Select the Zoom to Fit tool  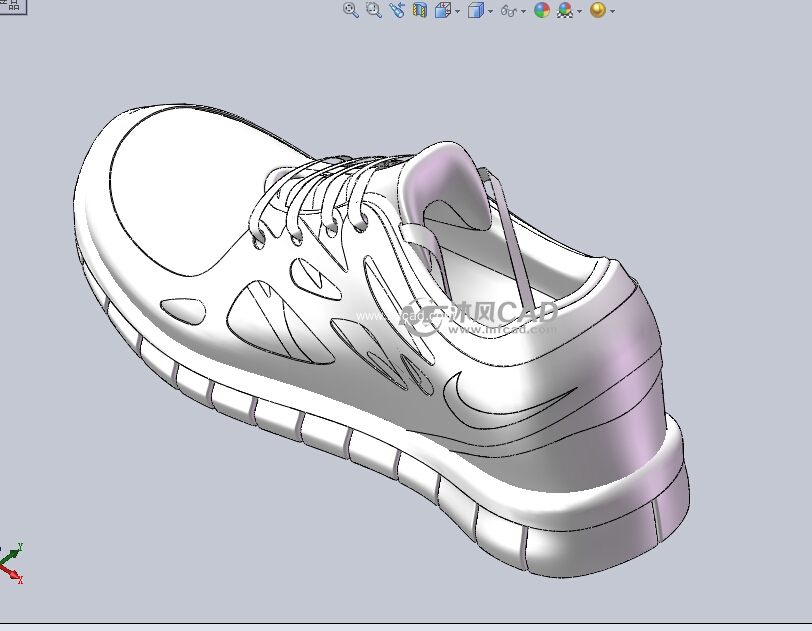tap(350, 10)
